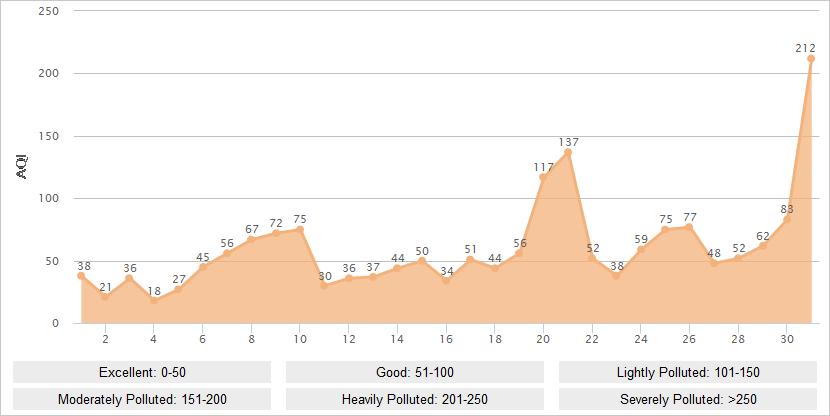Click the lowest data point labeled 18
The width and height of the screenshot is (830, 416).
[x=154, y=301]
